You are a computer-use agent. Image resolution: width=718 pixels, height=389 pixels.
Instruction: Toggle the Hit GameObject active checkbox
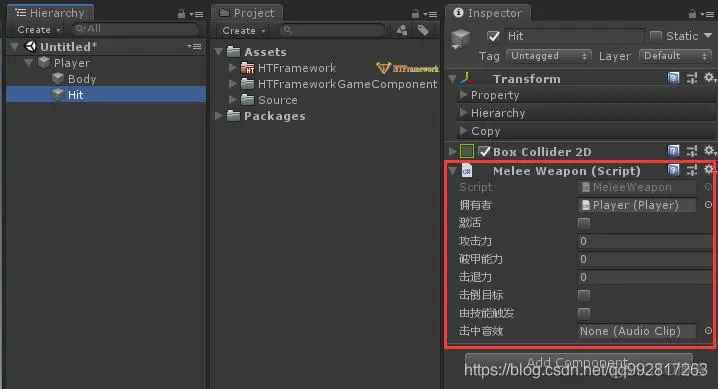pyautogui.click(x=493, y=36)
